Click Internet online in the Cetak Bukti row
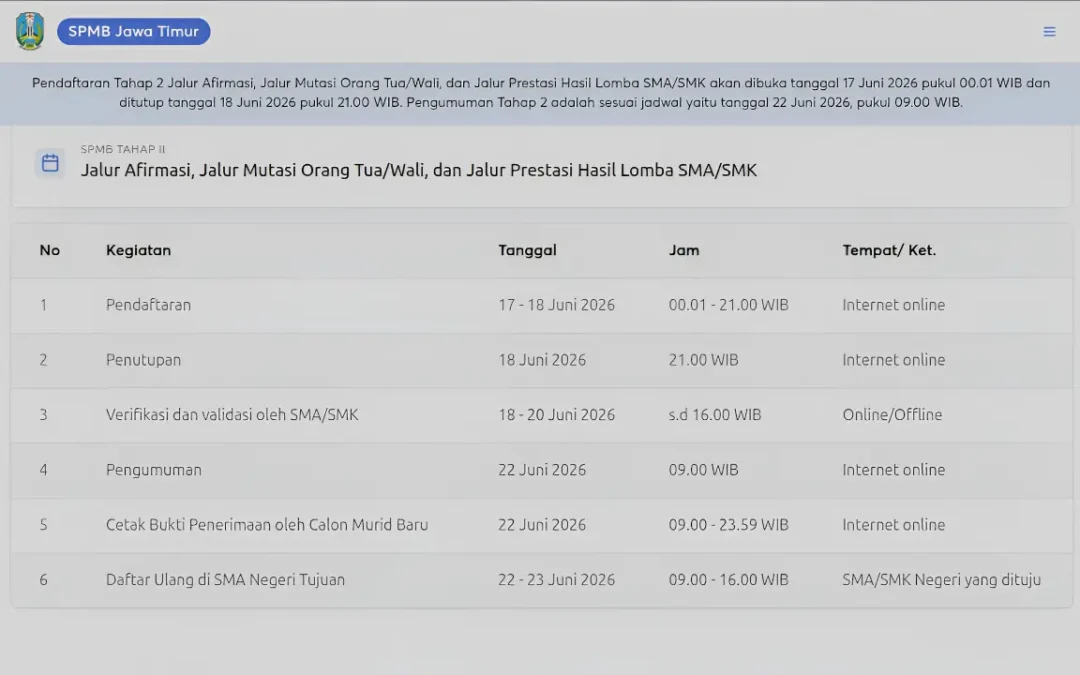 (x=893, y=525)
